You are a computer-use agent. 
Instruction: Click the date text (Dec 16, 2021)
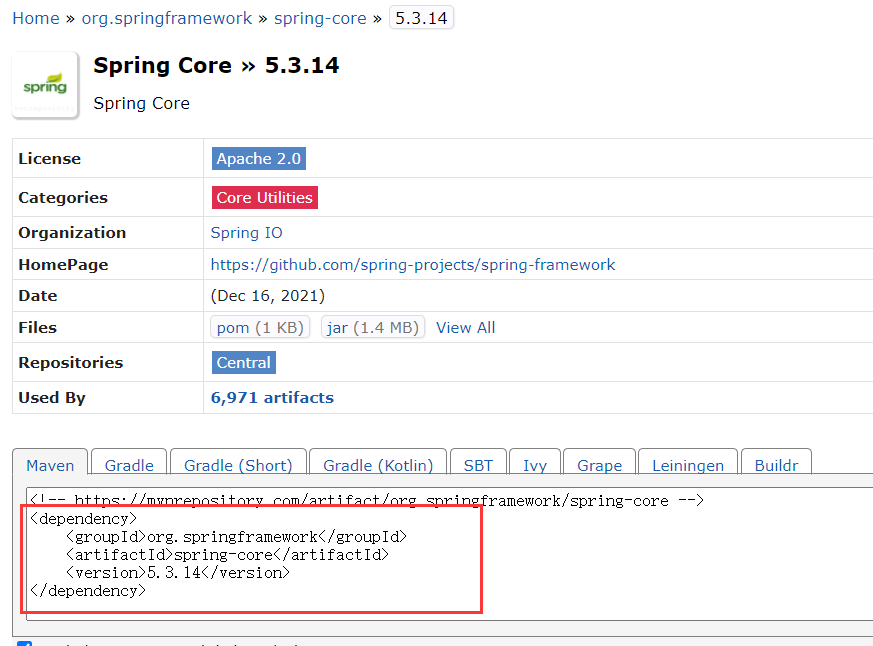pos(268,296)
